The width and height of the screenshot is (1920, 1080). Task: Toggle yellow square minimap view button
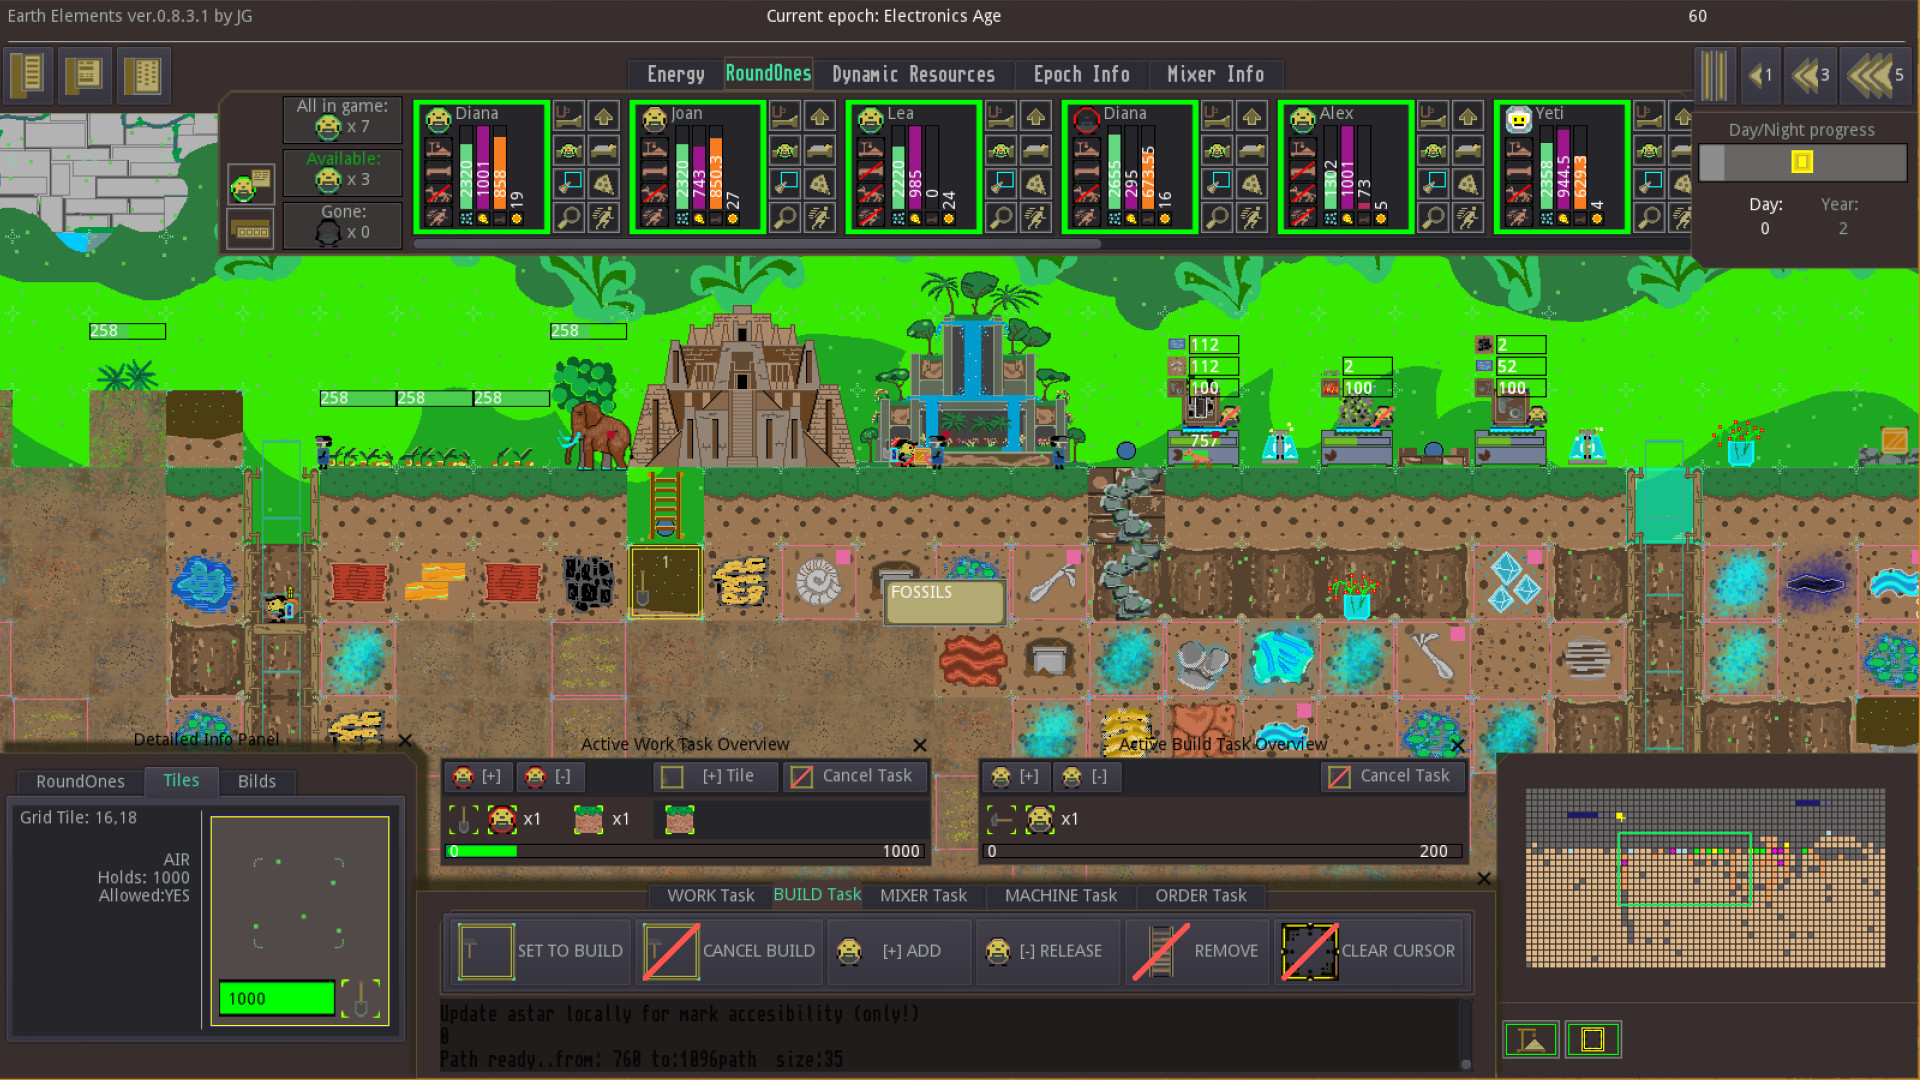(x=1592, y=1040)
